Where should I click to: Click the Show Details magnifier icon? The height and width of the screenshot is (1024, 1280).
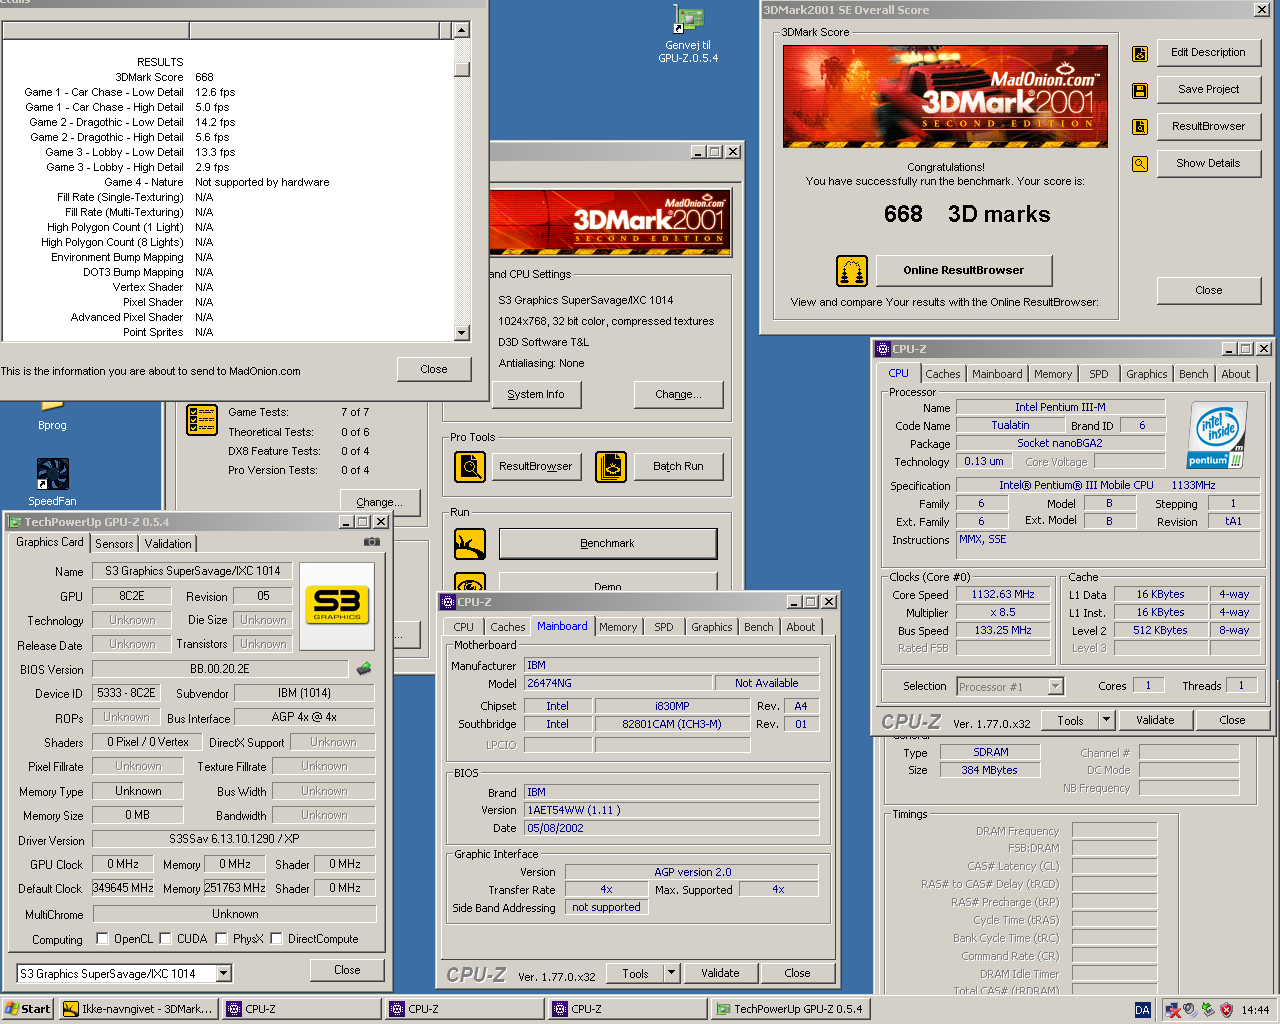(x=1140, y=164)
